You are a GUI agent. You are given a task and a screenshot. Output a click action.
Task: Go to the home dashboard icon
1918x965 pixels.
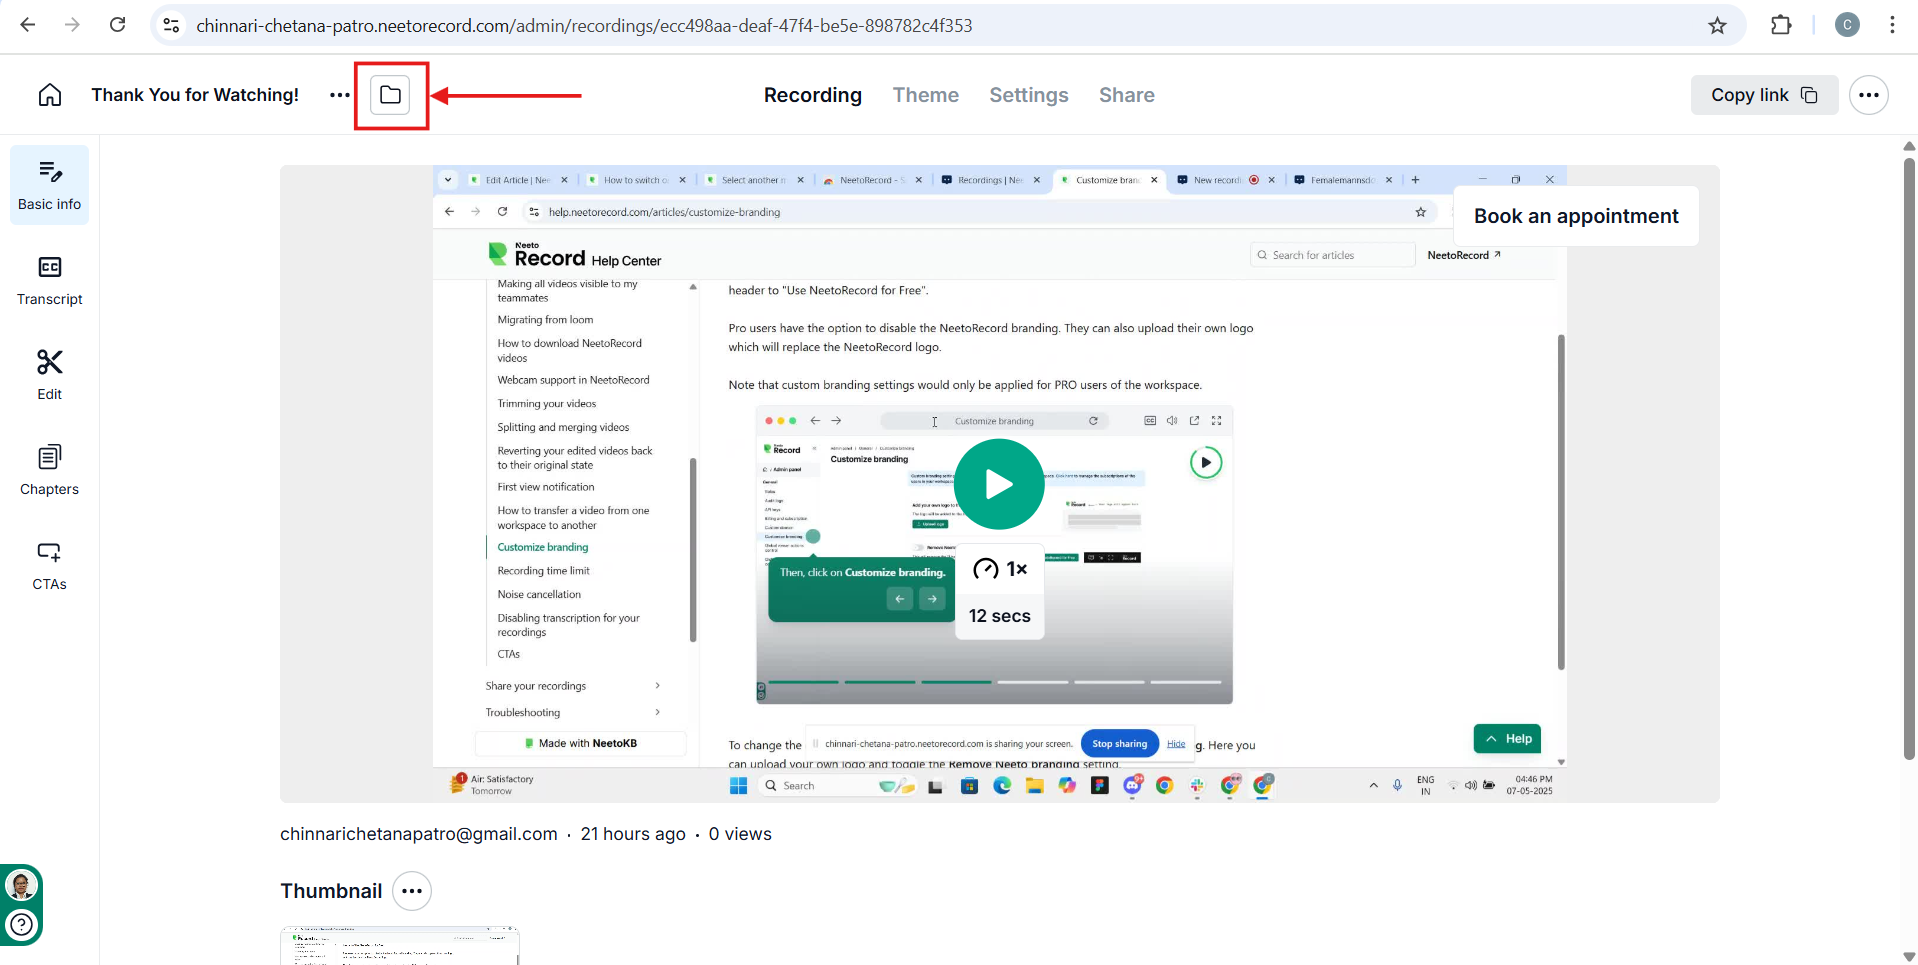(50, 95)
